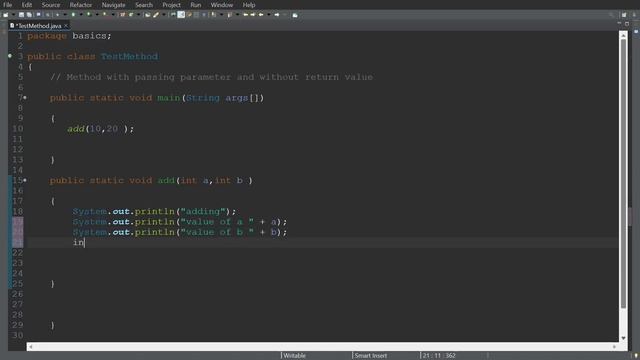The height and width of the screenshot is (360, 640).
Task: Click the Writable status bar entry
Action: pos(294,356)
